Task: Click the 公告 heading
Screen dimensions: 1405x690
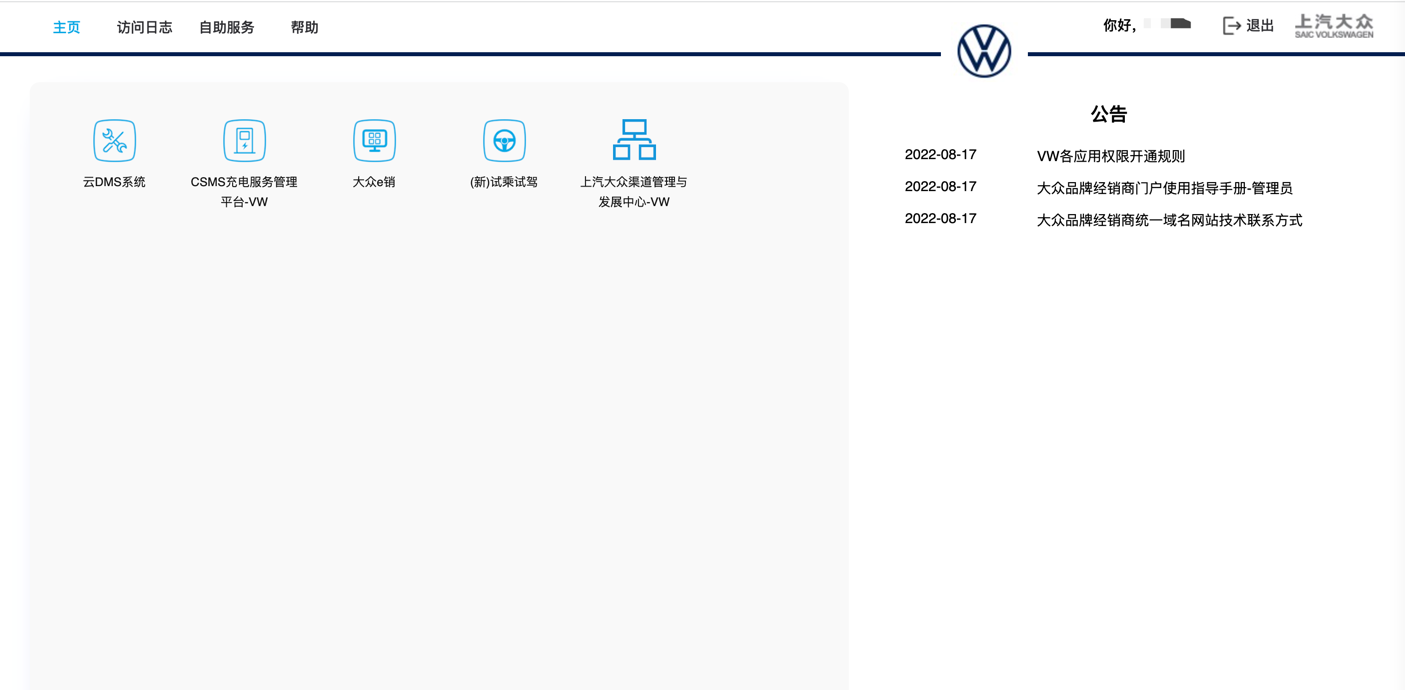Action: tap(1109, 114)
